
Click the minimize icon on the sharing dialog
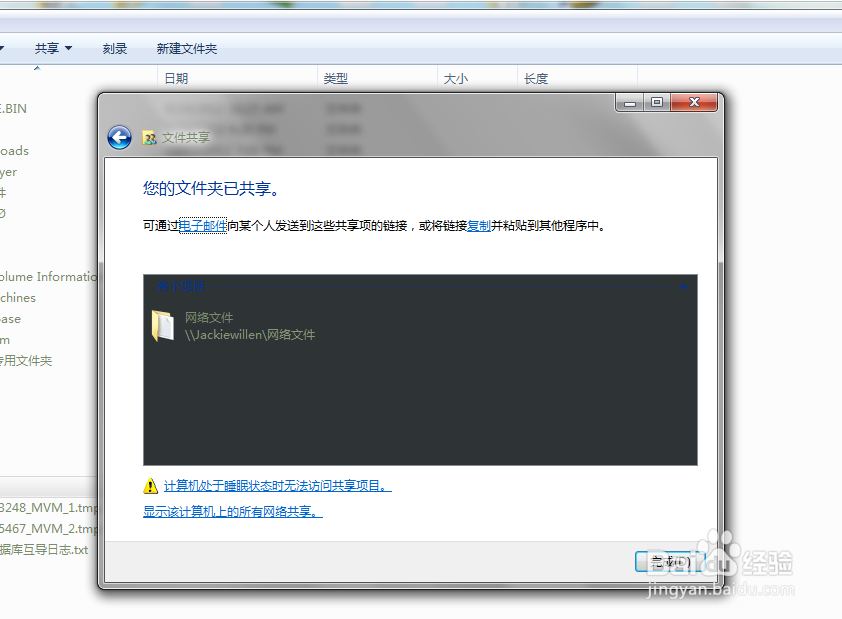(629, 102)
